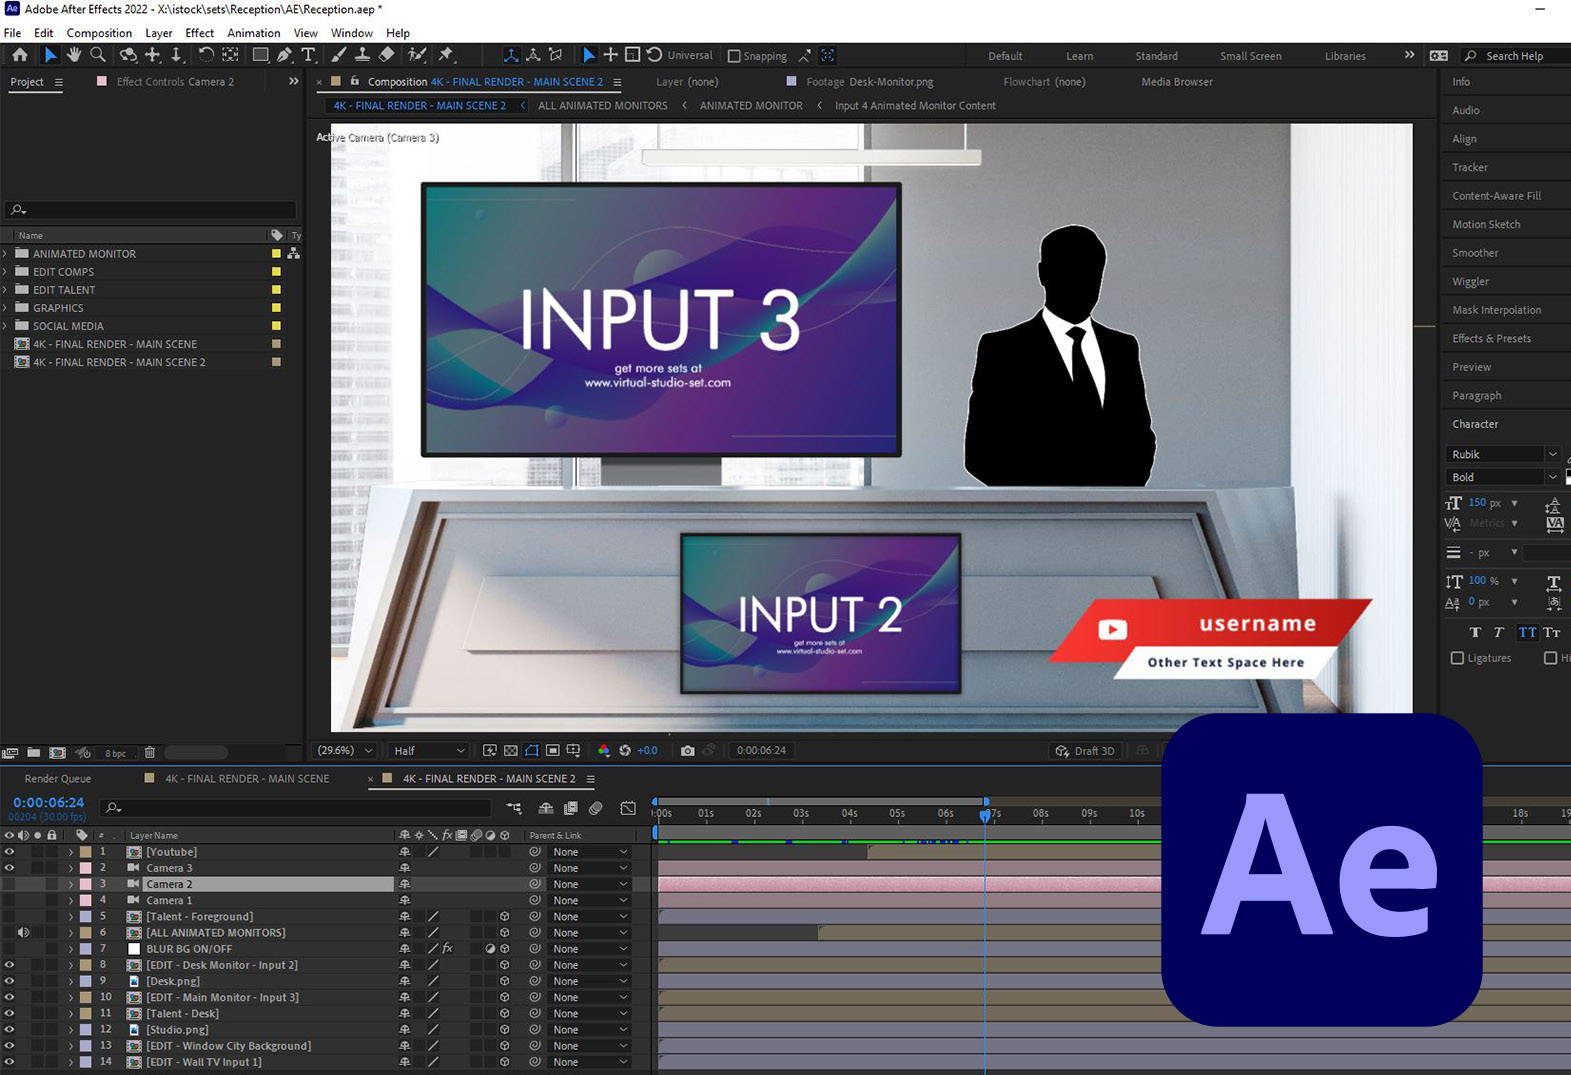
Task: Expand the Camera 2 layer properties
Action: pos(70,884)
